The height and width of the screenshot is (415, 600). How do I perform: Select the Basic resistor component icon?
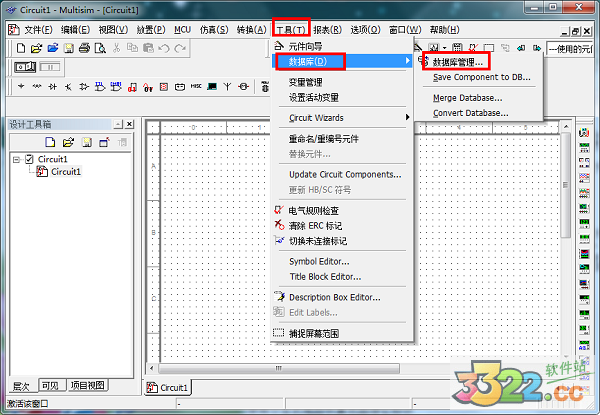tap(37, 87)
